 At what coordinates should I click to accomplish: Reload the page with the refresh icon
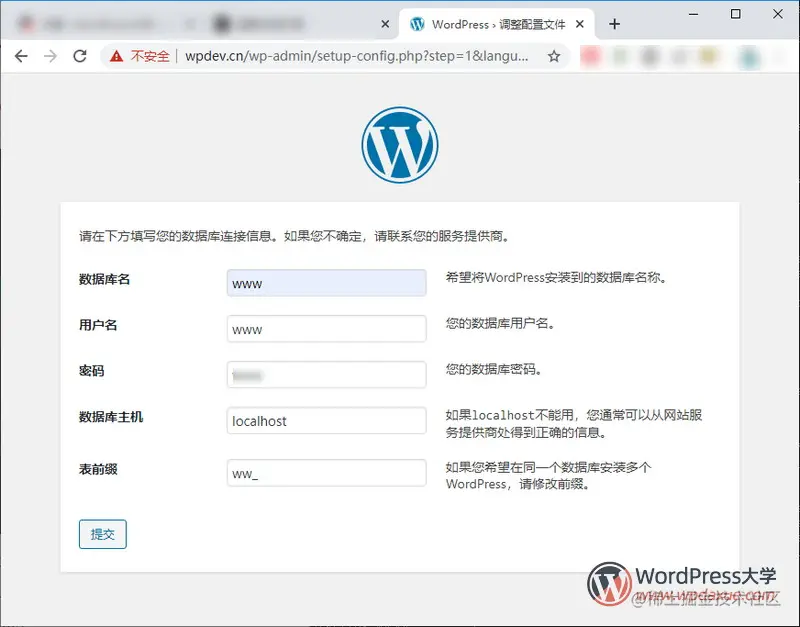coord(80,56)
